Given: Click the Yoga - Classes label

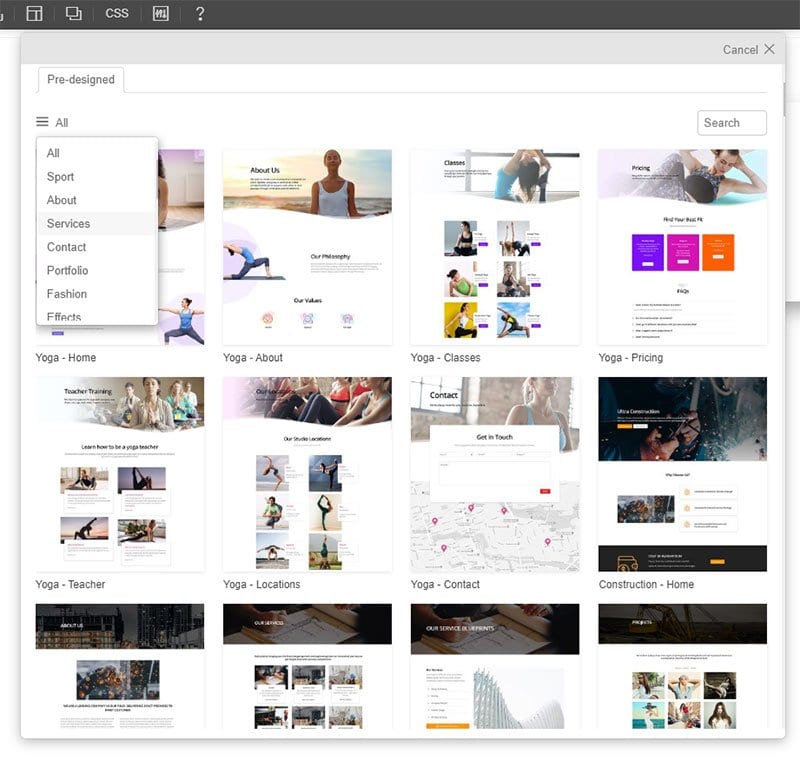Looking at the screenshot, I should pos(445,358).
